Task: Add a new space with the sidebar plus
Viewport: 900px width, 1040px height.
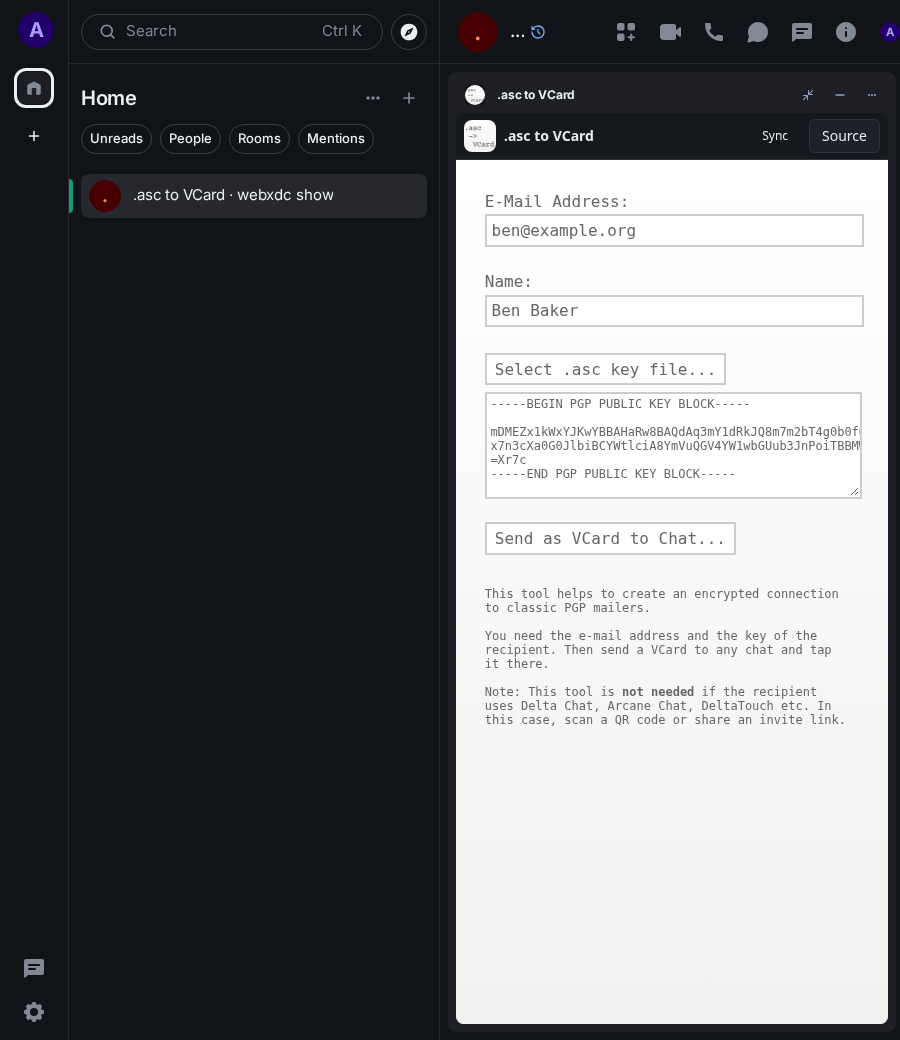Action: 34,136
